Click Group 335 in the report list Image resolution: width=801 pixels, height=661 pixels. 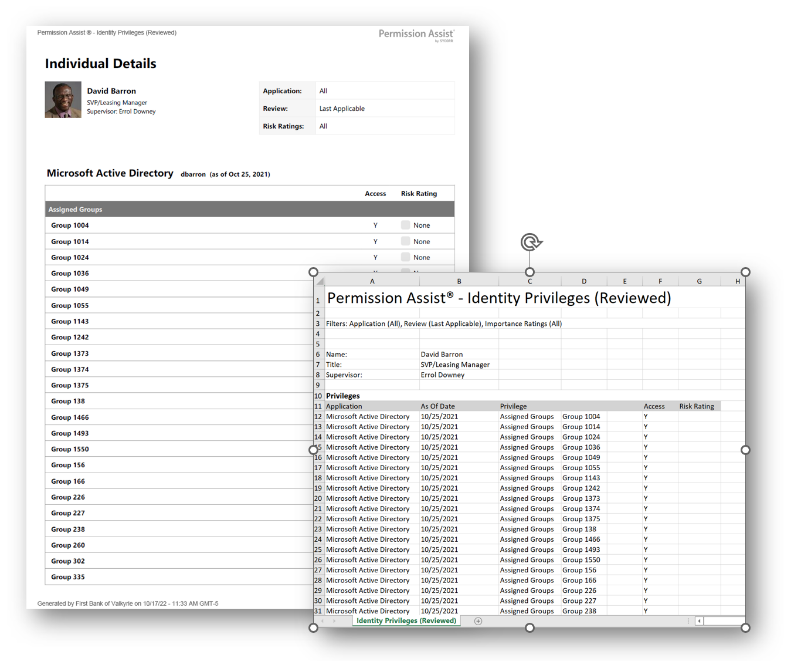pyautogui.click(x=68, y=578)
